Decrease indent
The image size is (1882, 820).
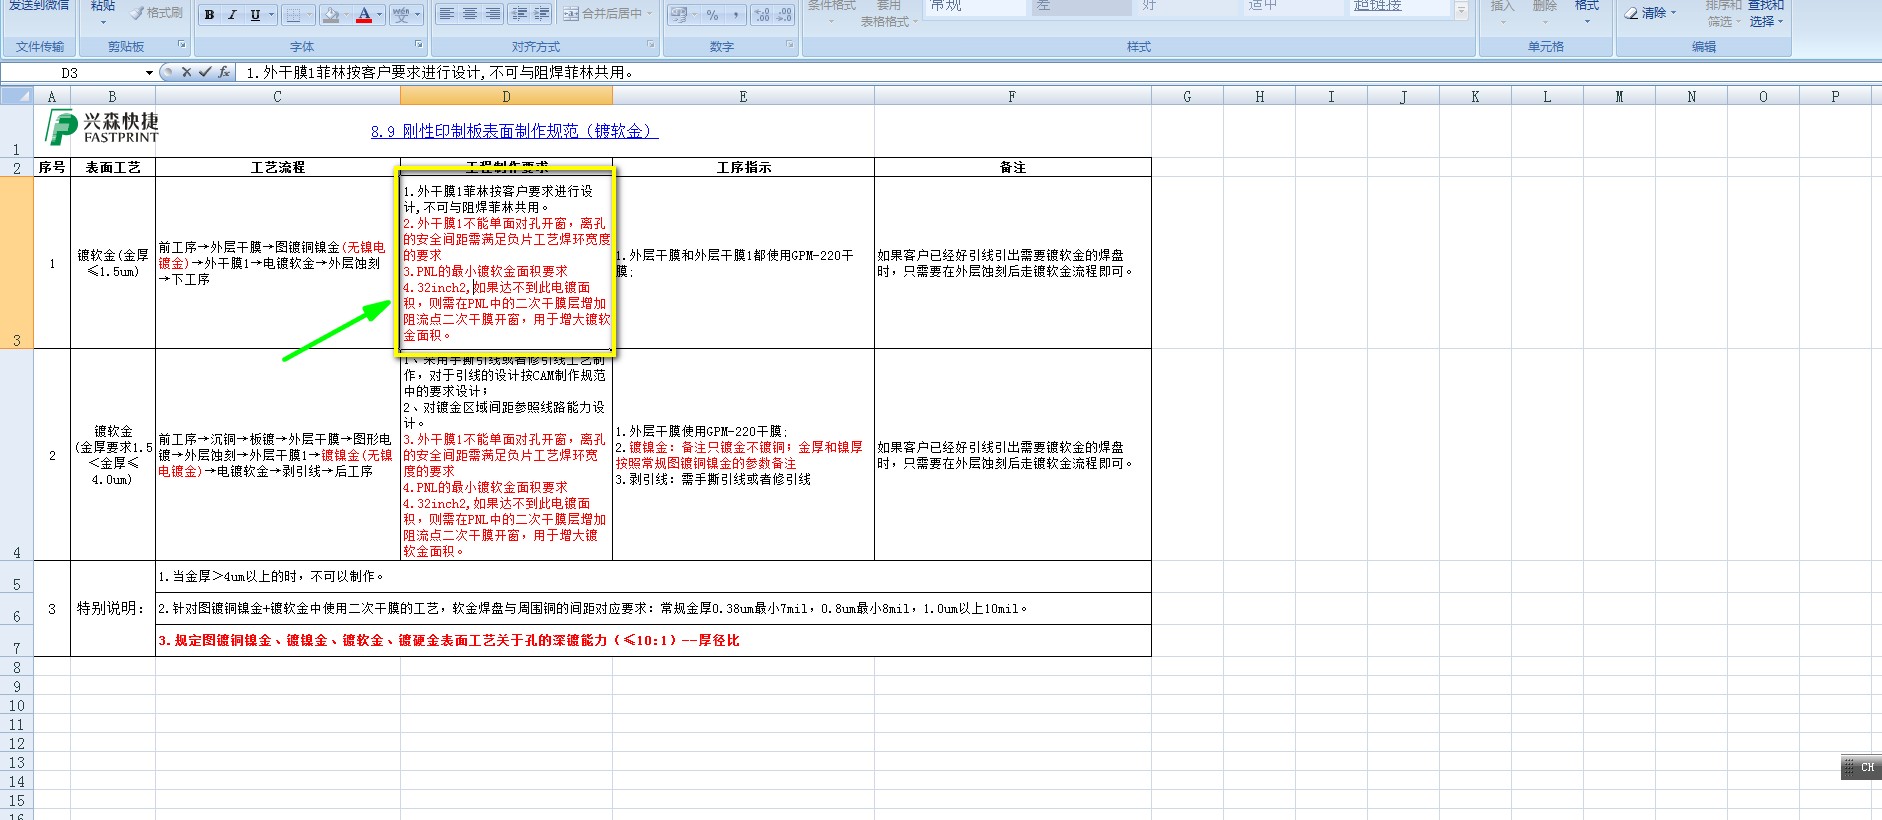pos(519,14)
